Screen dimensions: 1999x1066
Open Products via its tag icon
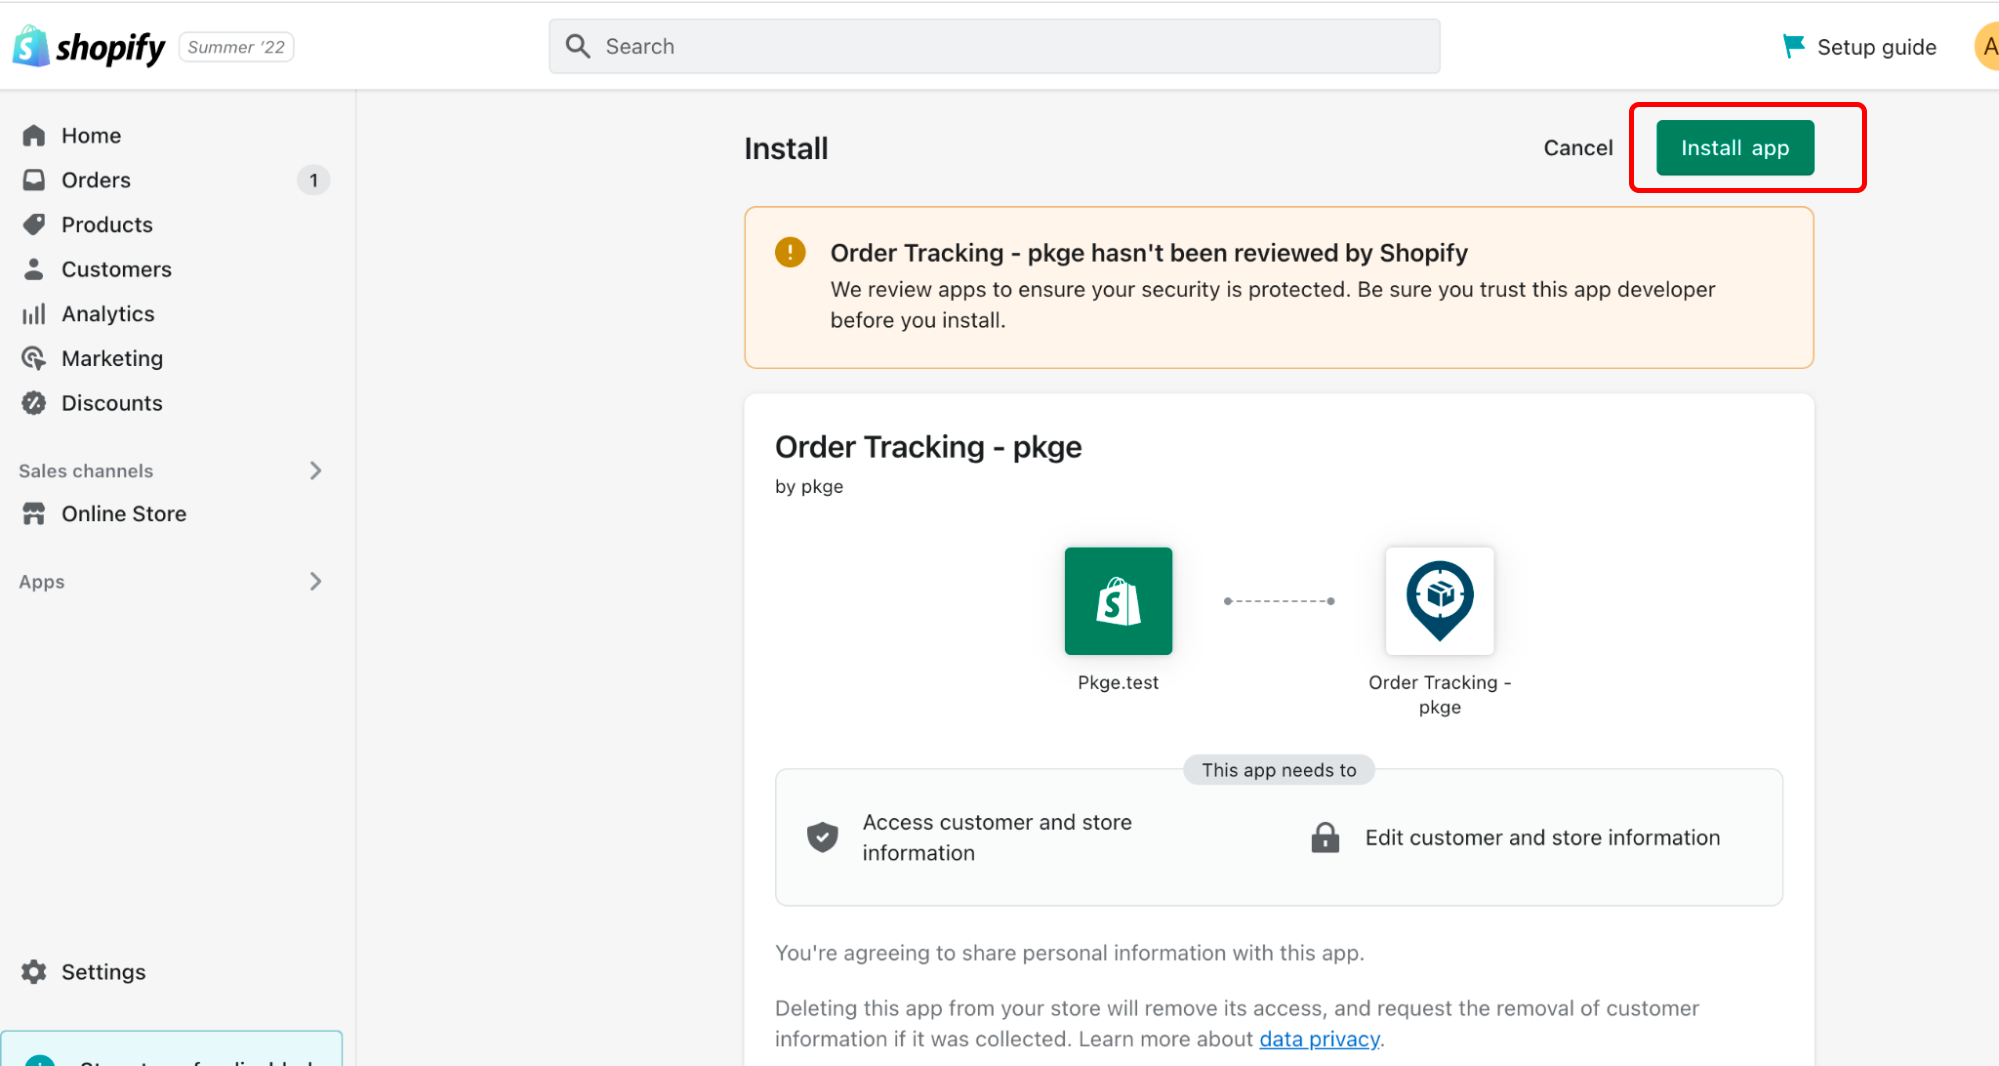pyautogui.click(x=34, y=224)
